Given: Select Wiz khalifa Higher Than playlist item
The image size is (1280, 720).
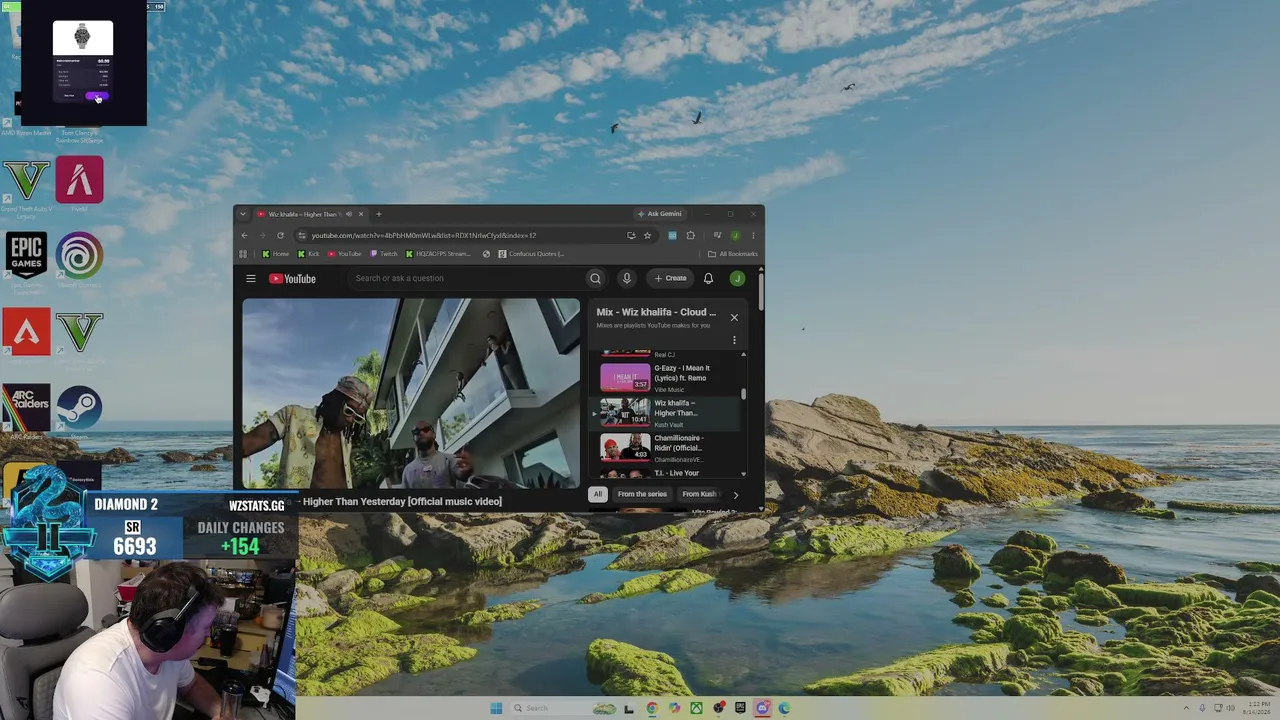Looking at the screenshot, I should coord(666,413).
